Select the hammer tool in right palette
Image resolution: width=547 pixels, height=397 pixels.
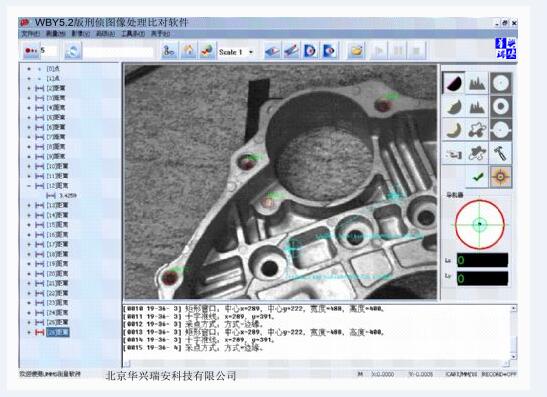pyautogui.click(x=500, y=153)
